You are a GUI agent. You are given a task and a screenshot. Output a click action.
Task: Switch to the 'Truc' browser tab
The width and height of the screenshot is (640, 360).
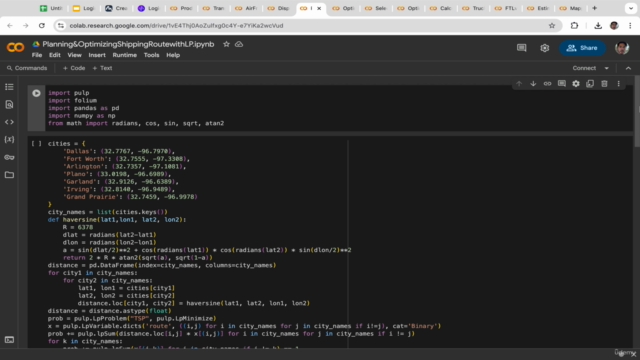pos(473,8)
